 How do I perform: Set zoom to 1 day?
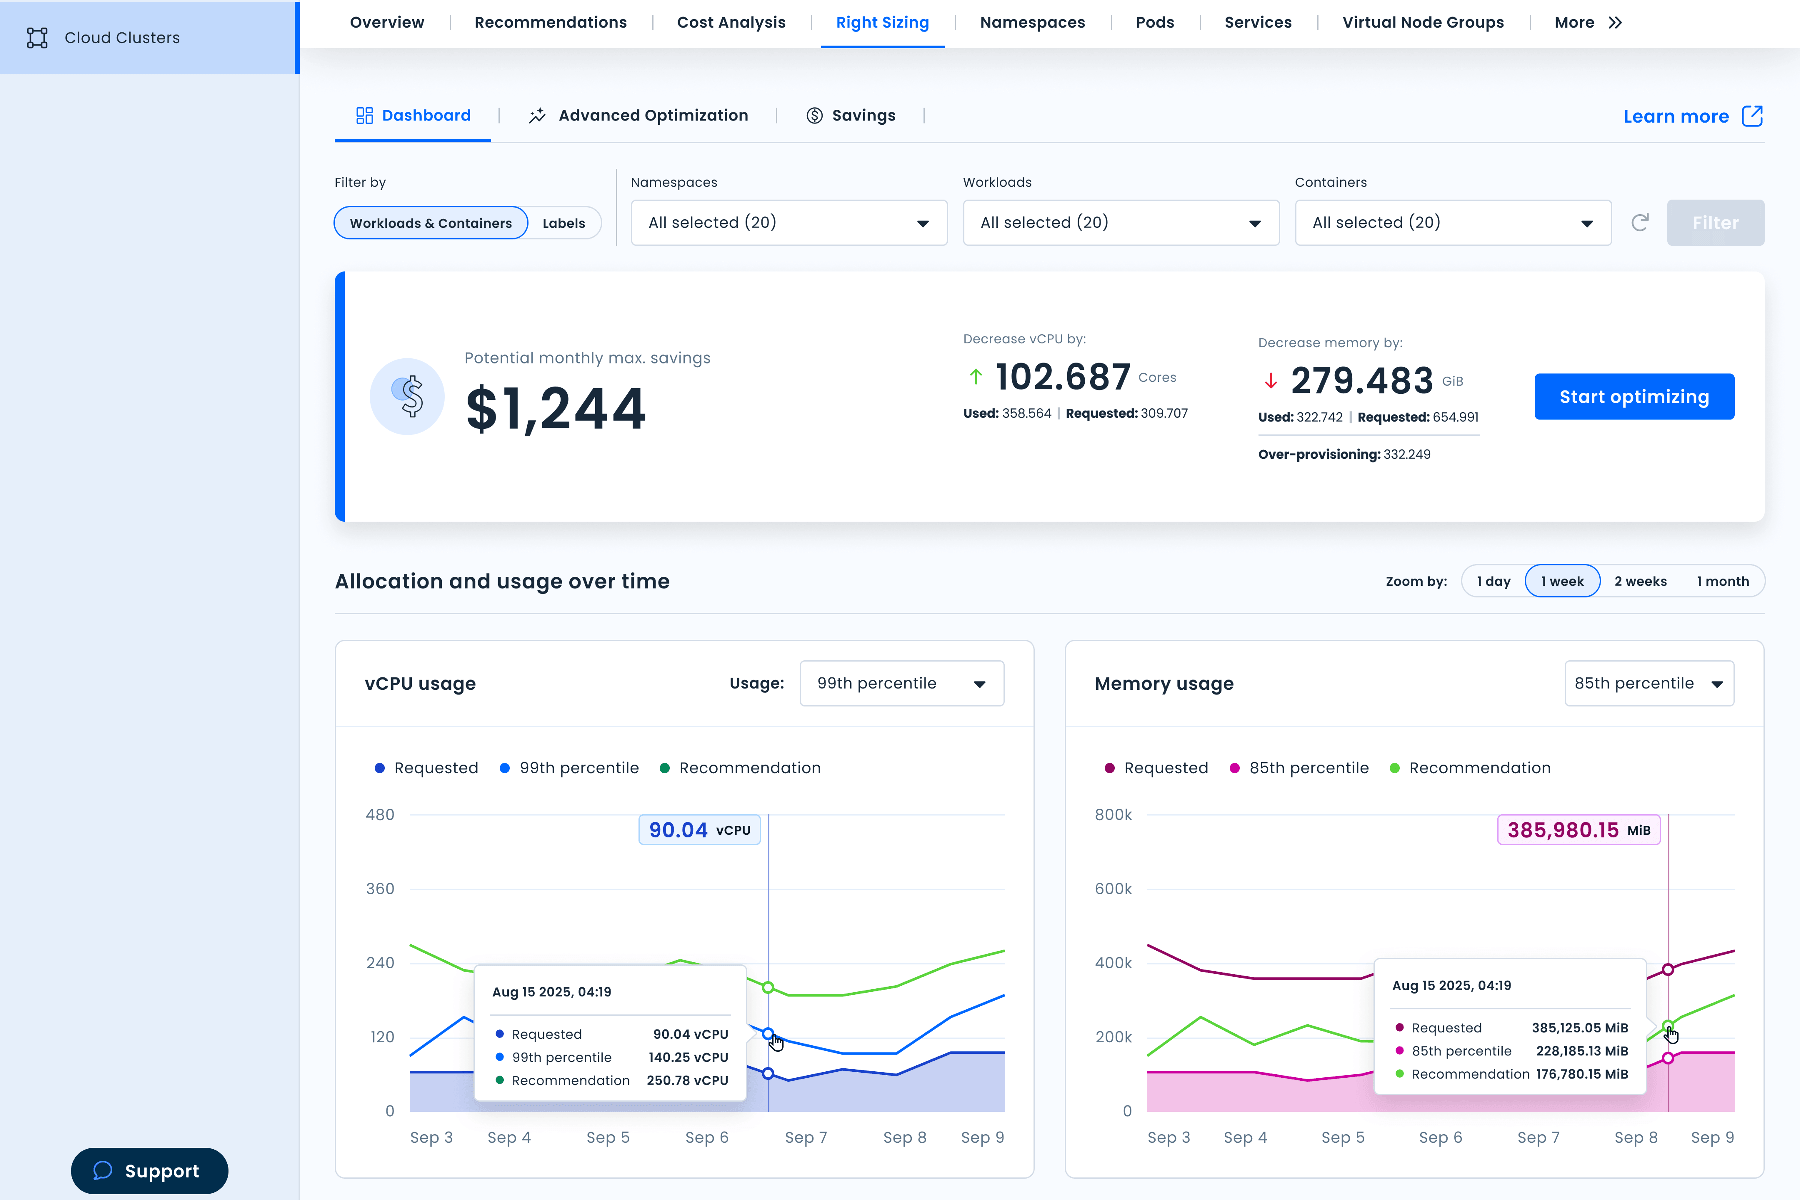tap(1494, 581)
